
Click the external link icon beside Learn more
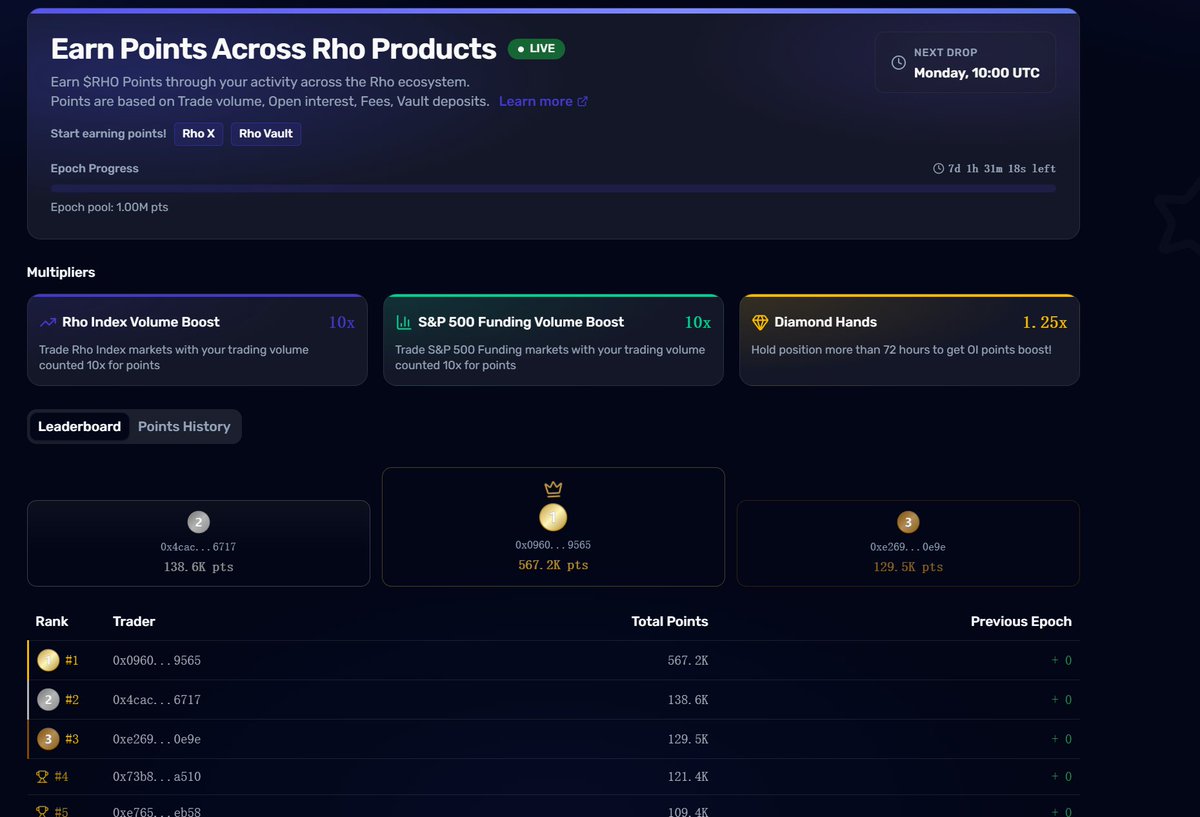pos(583,101)
